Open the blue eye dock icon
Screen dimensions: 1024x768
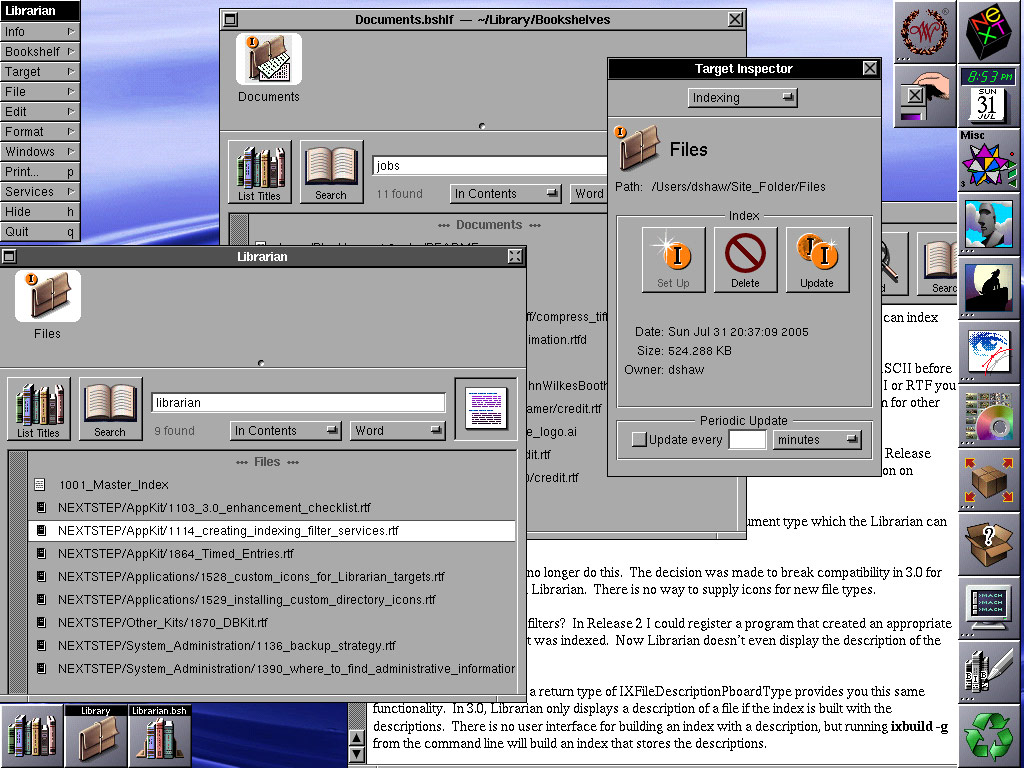click(x=990, y=352)
